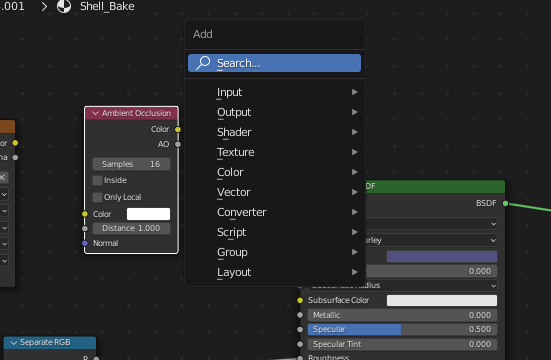Click the Ambient Occlusion Color output socket
The image size is (551, 360).
coord(178,129)
